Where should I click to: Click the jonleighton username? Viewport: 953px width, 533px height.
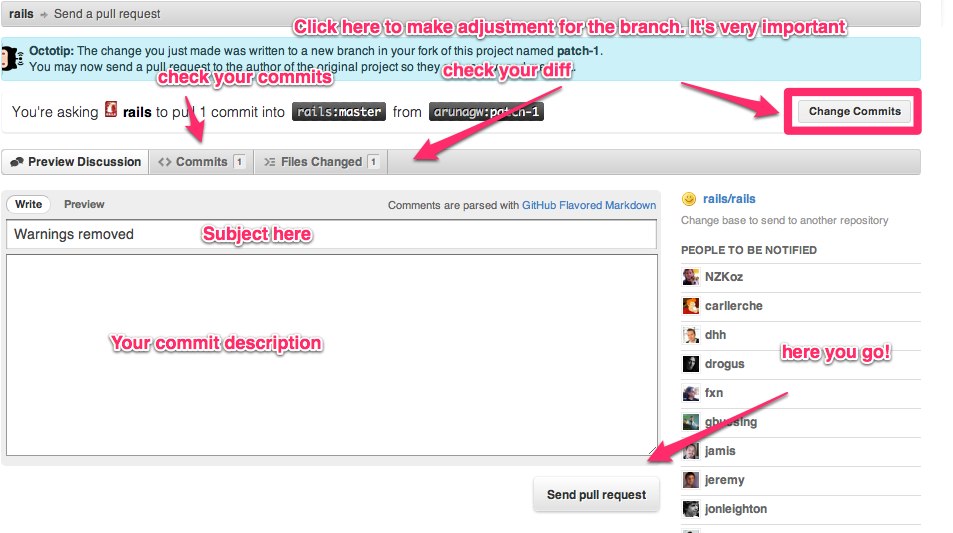(x=735, y=509)
